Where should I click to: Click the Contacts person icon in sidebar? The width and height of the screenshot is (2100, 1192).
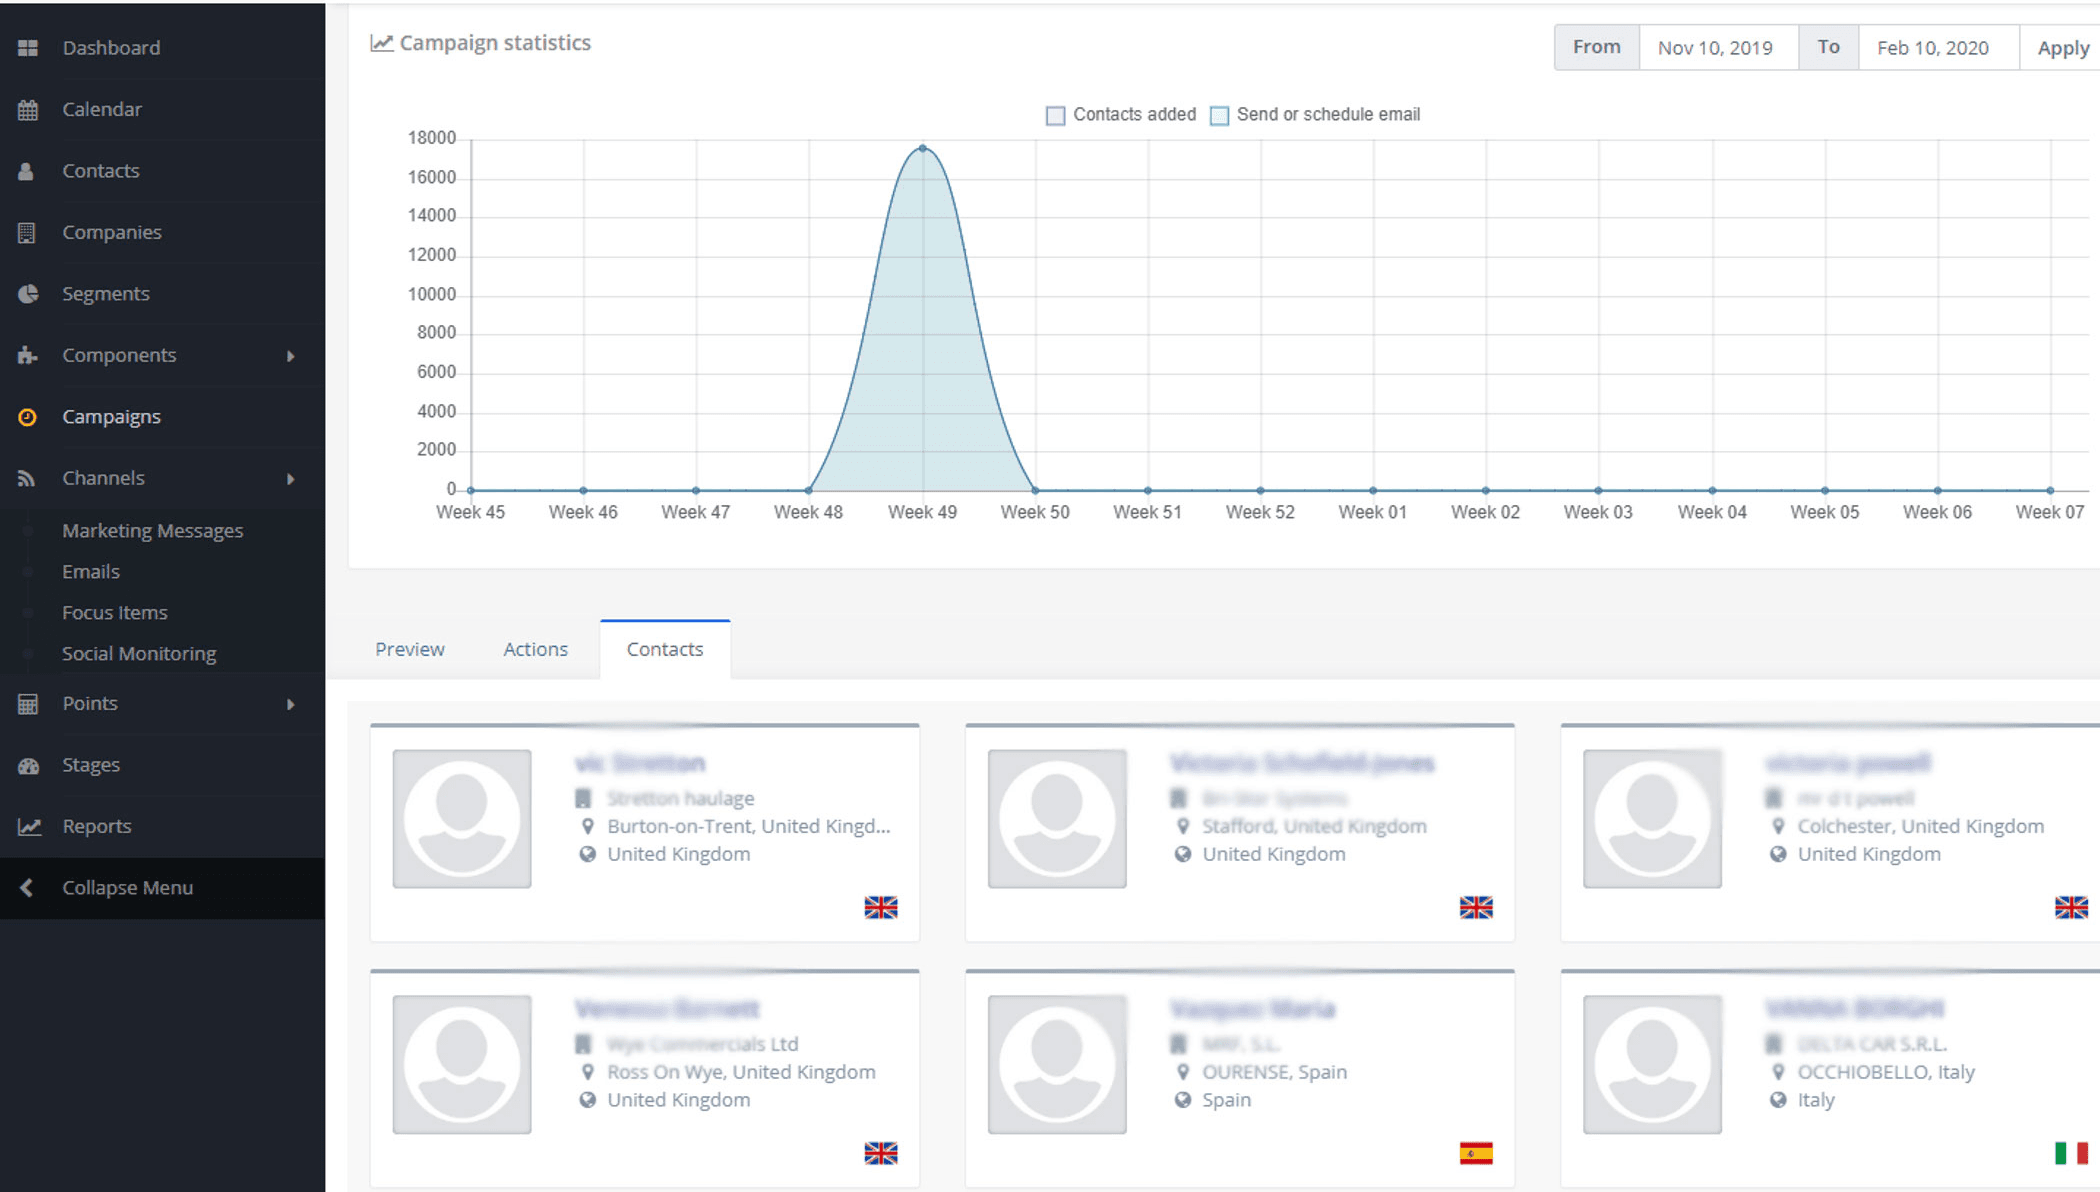27,171
